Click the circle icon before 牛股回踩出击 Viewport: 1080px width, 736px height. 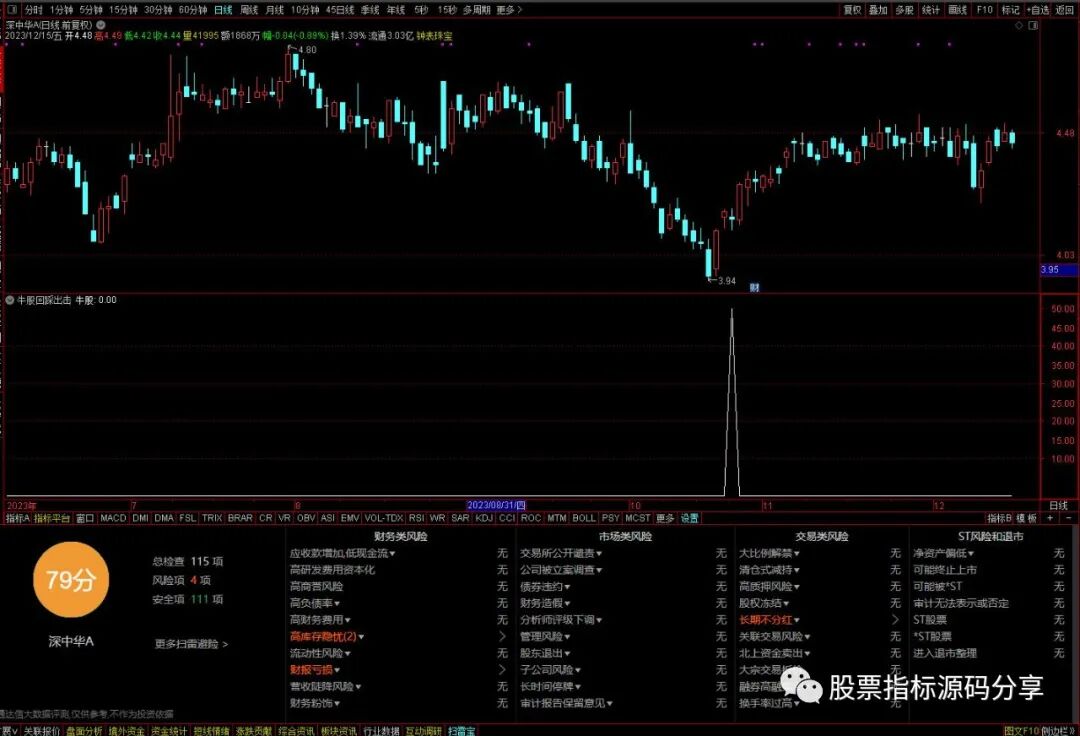point(10,300)
